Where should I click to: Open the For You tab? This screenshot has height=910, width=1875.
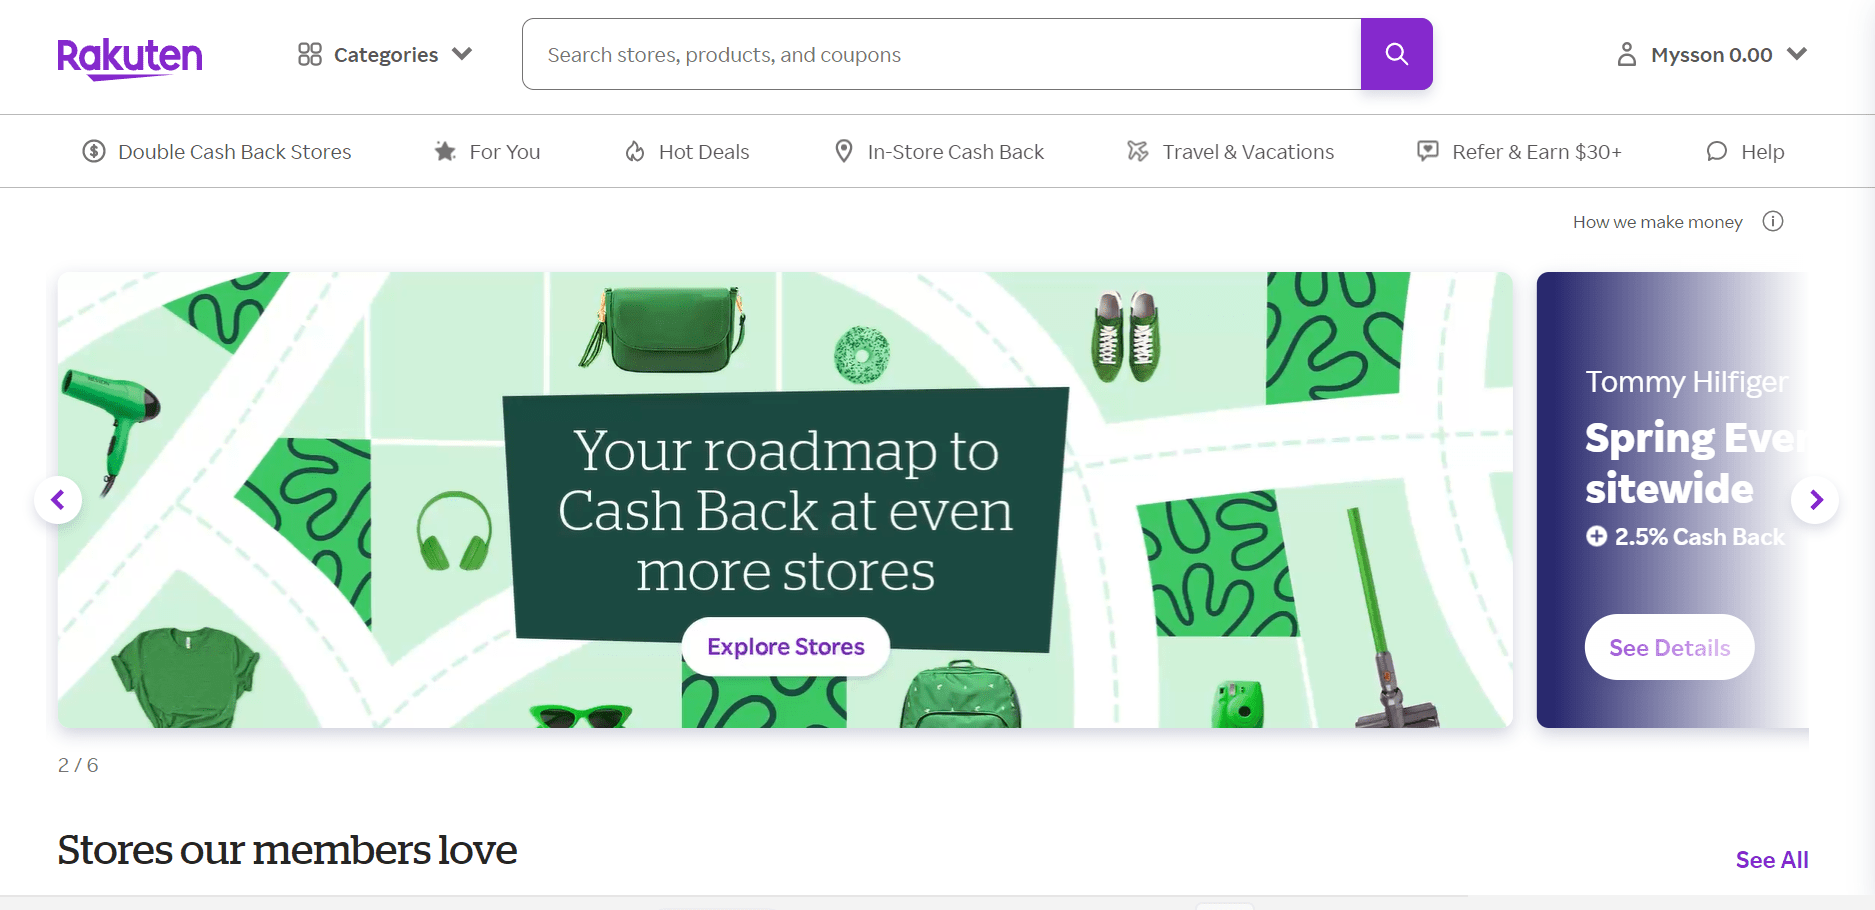488,151
